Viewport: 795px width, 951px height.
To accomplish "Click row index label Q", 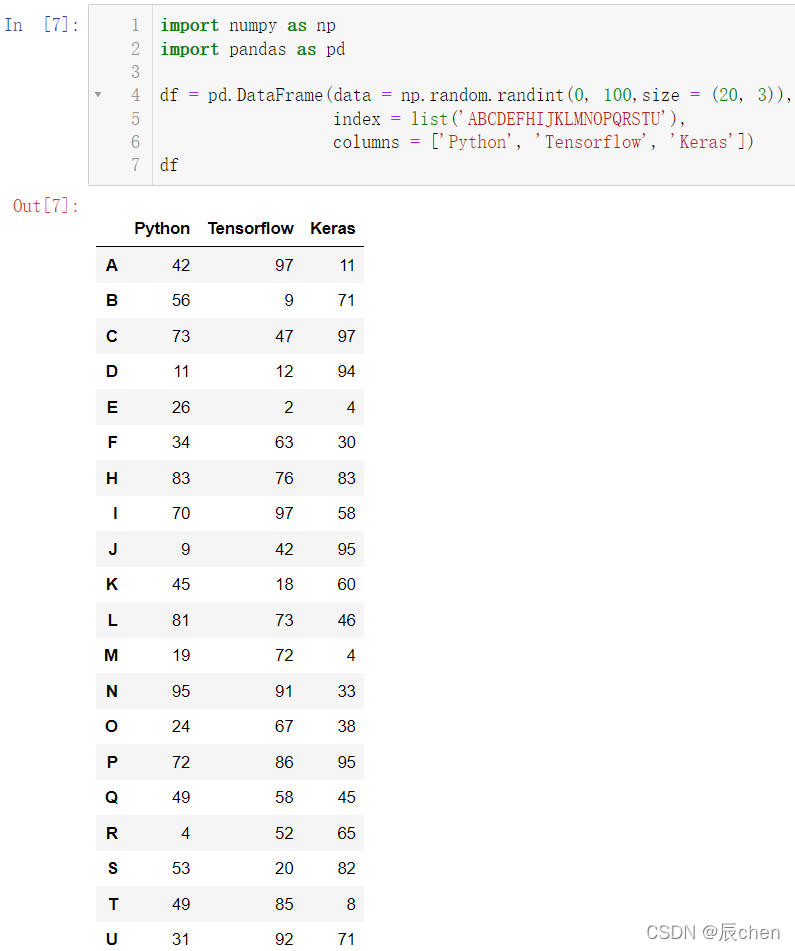I will point(112,797).
